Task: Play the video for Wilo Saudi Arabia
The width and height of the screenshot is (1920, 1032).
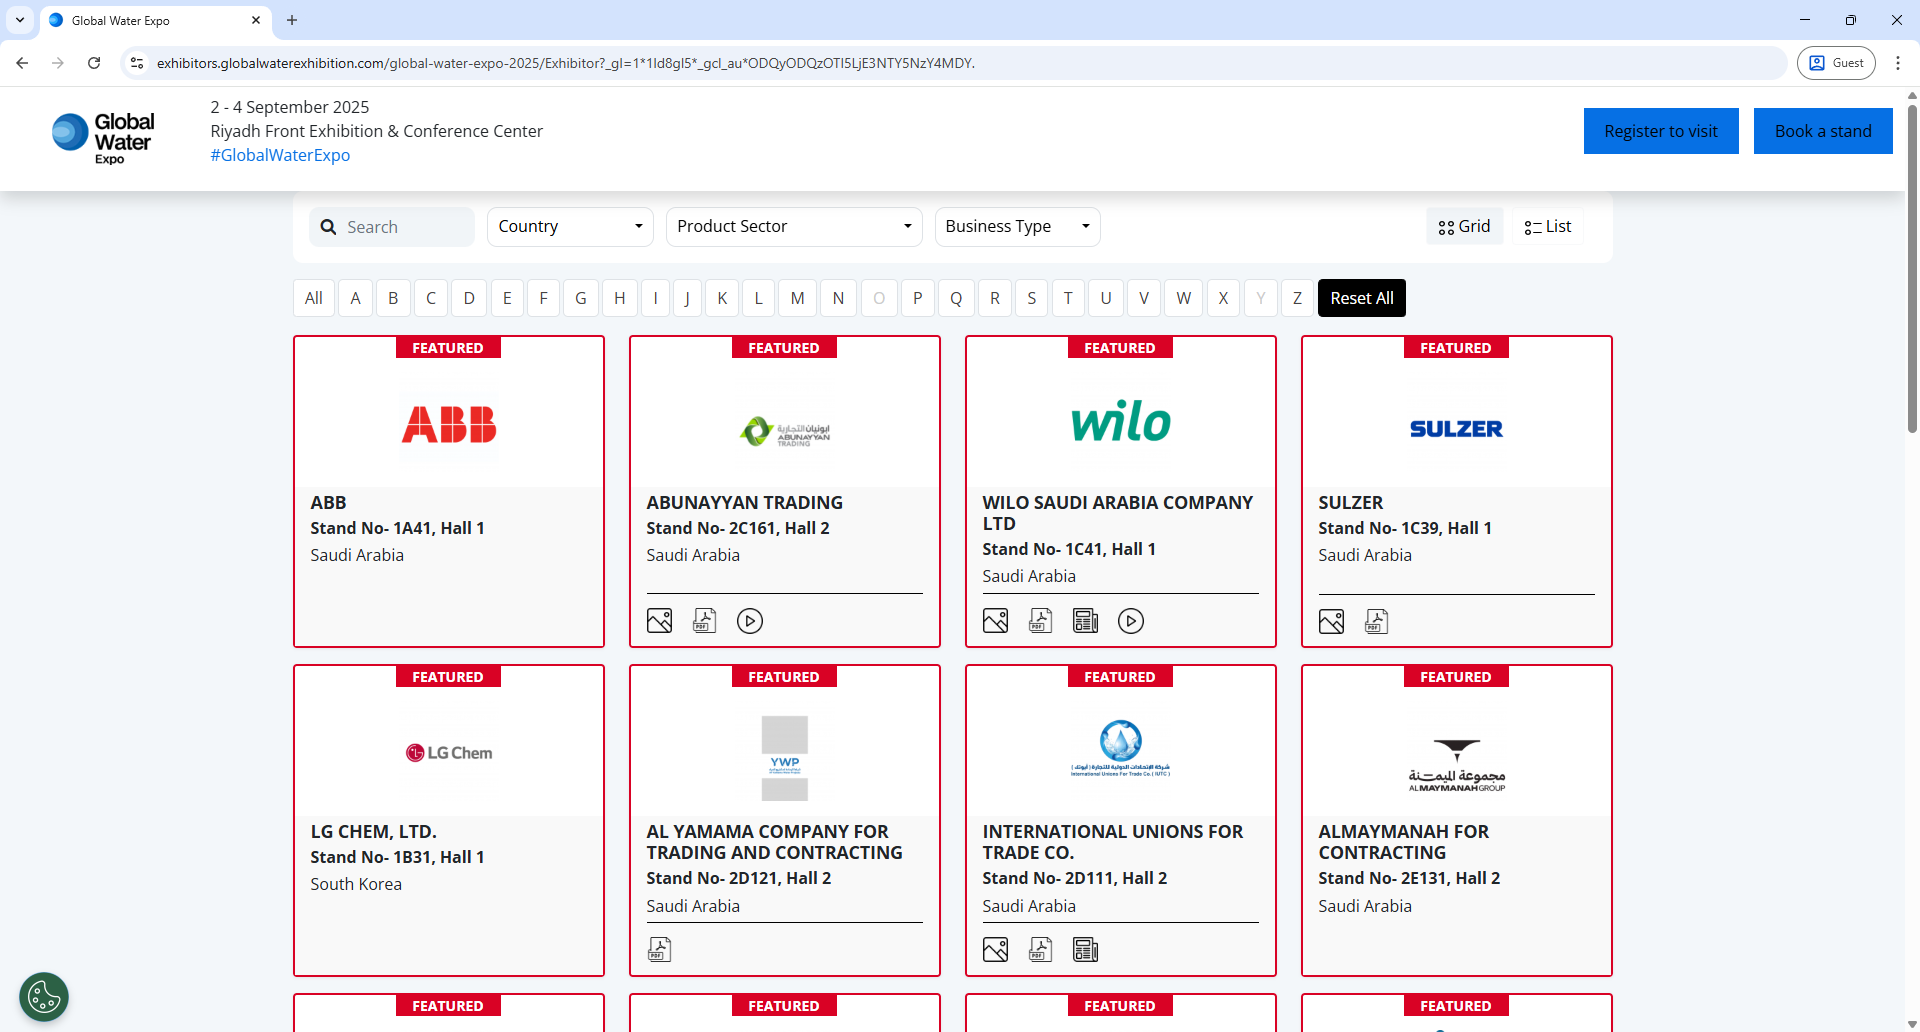Action: pyautogui.click(x=1131, y=621)
